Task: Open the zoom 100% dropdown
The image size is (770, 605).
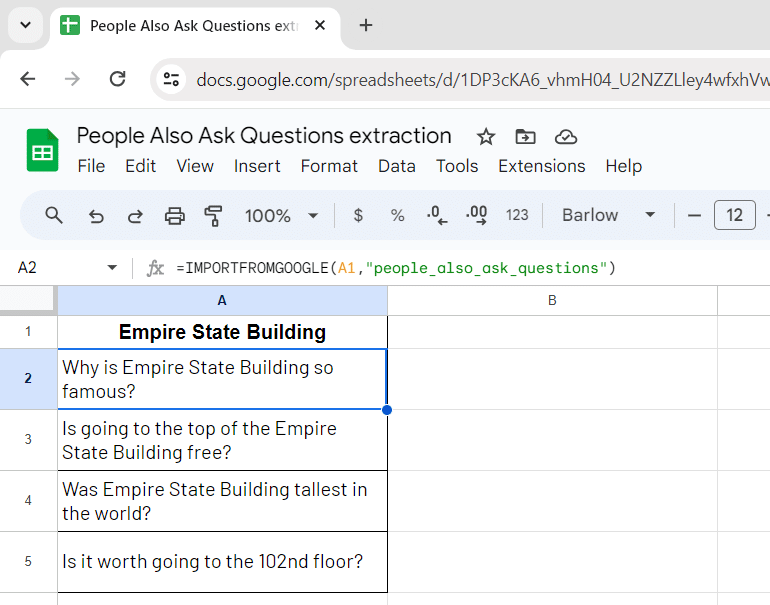Action: coord(281,215)
